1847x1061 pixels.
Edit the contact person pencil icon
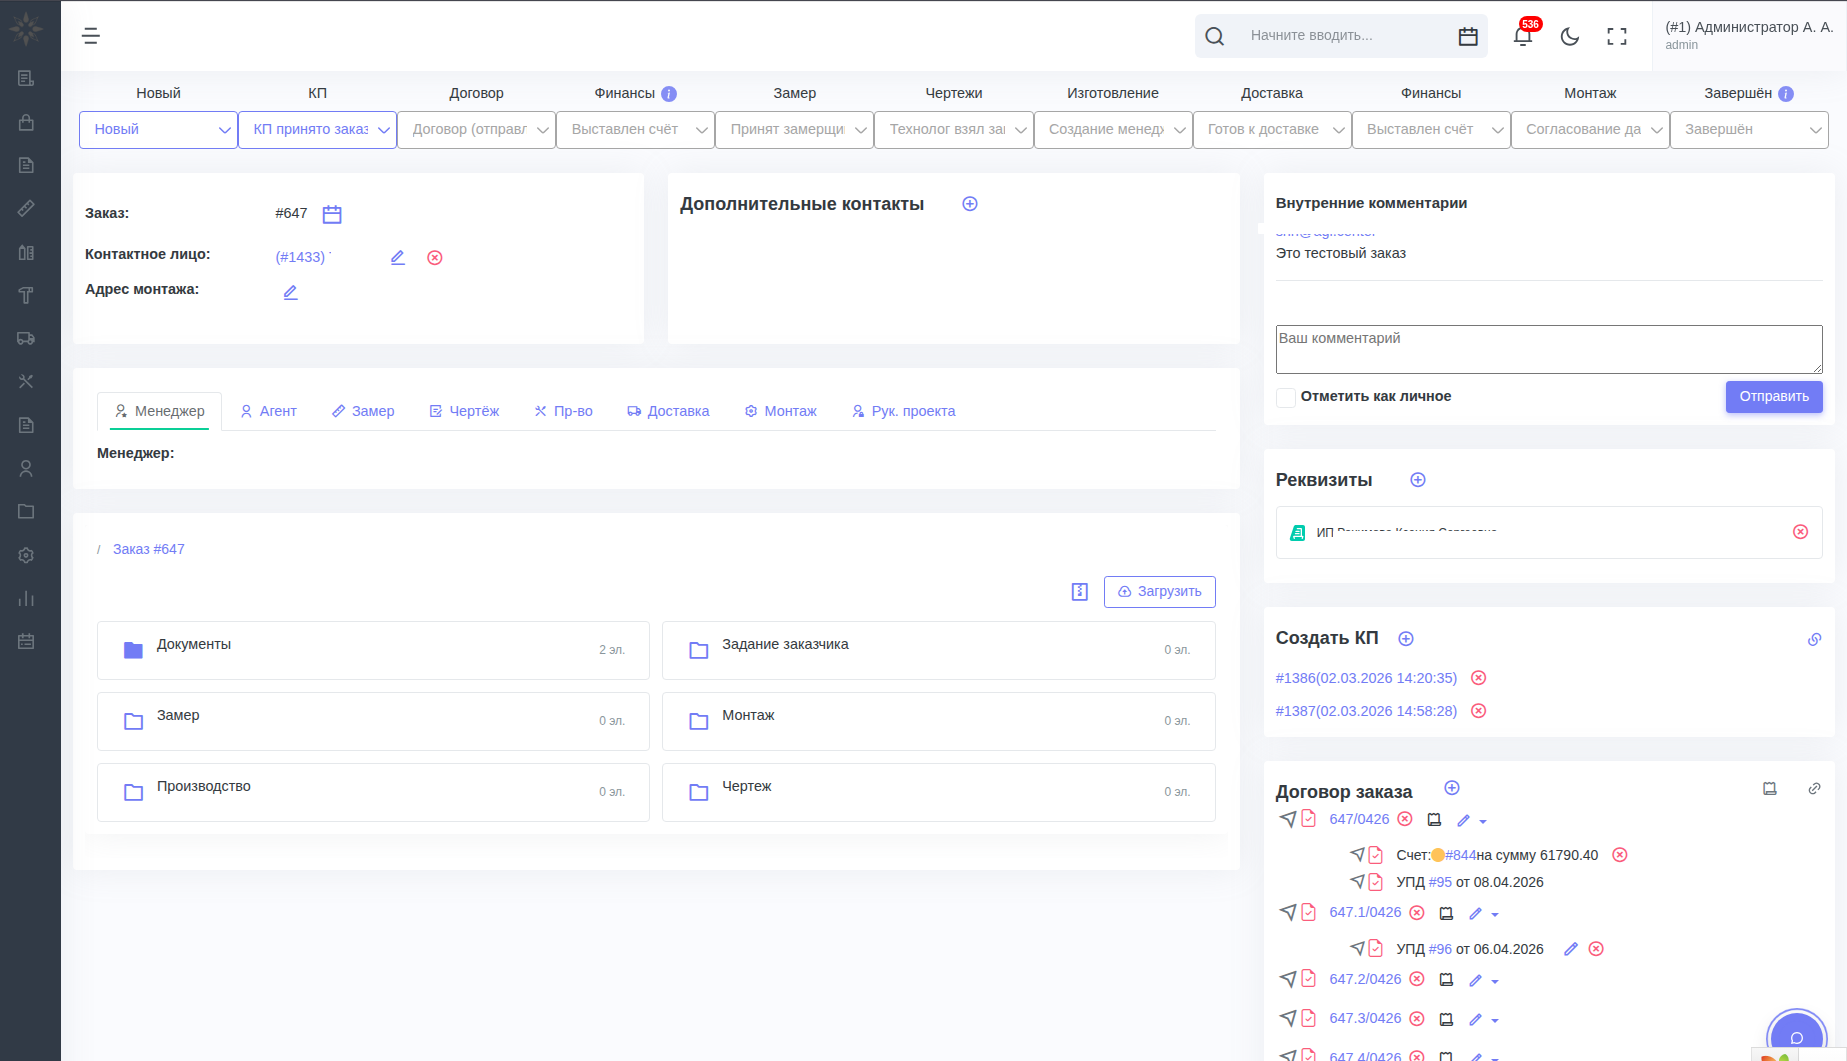click(x=398, y=257)
